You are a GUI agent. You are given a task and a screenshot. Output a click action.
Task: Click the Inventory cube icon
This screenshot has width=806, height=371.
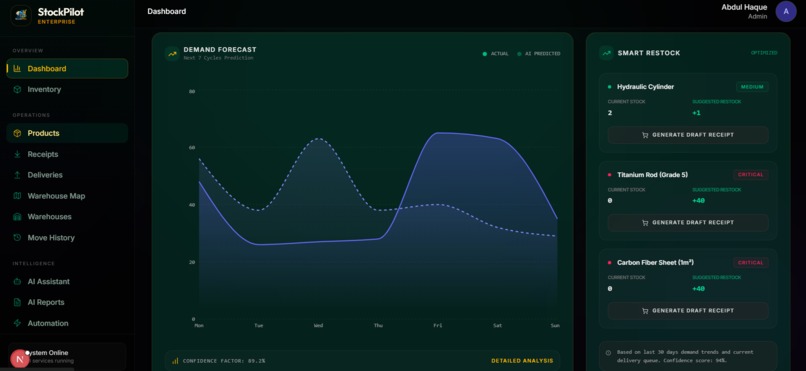click(17, 89)
